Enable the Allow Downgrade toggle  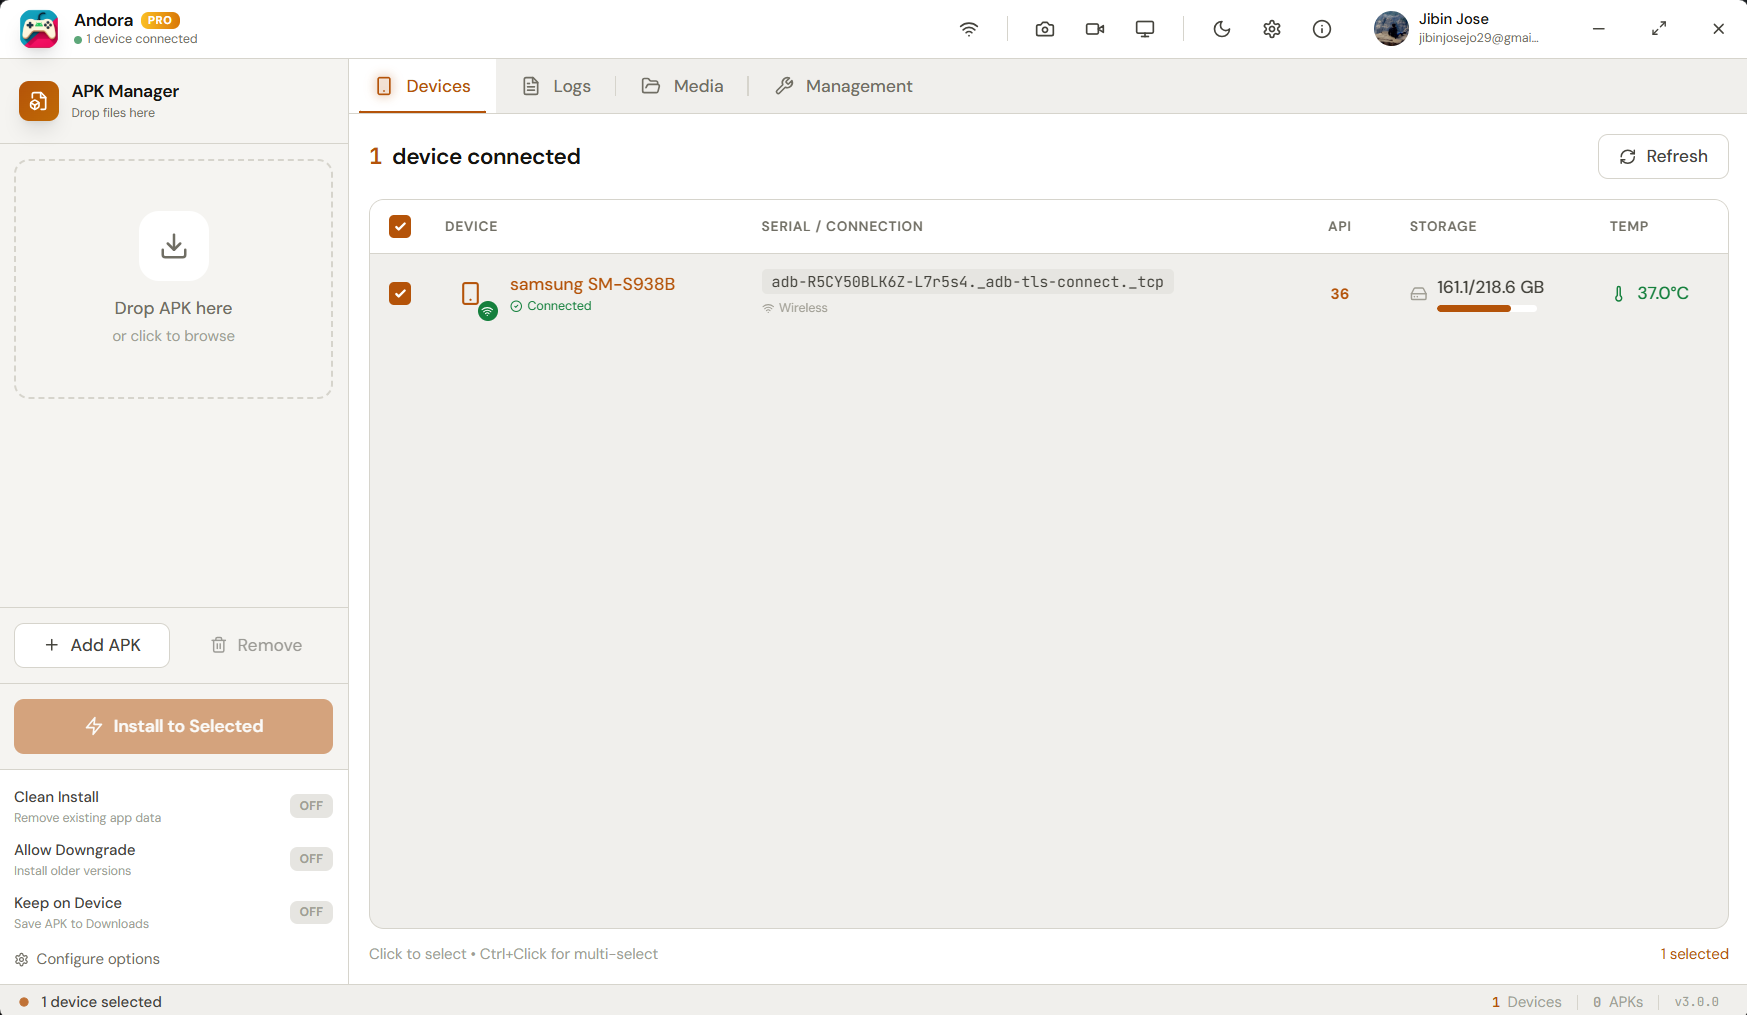(311, 859)
